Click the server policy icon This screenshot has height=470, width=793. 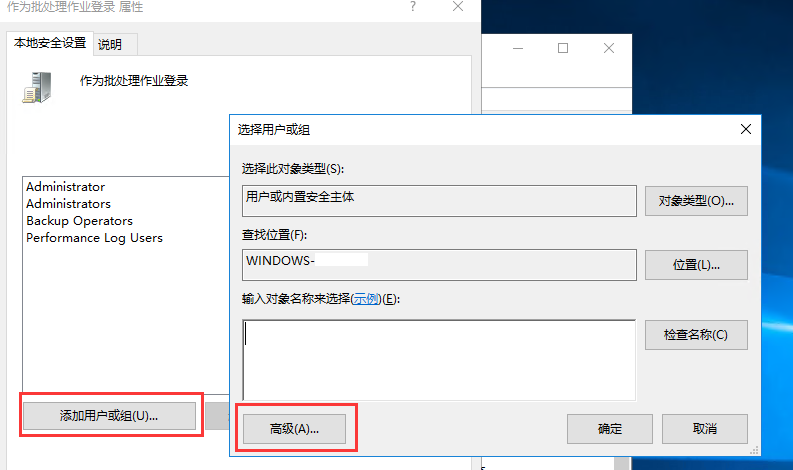(37, 88)
